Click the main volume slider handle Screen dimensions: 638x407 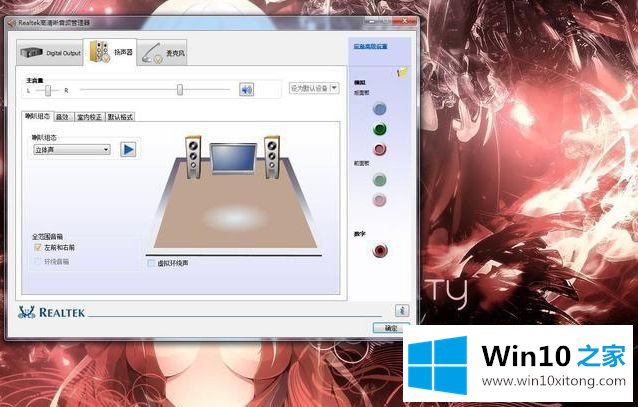tap(180, 90)
